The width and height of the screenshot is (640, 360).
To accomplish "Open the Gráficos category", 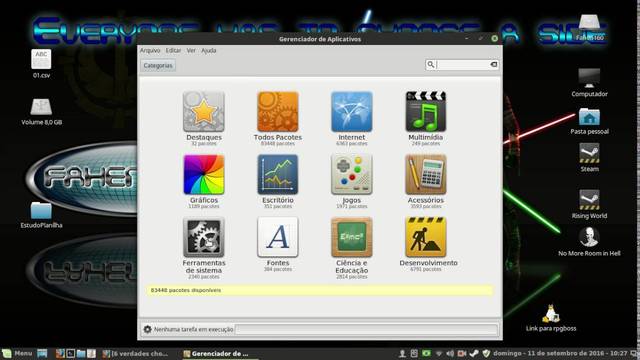I will [204, 181].
